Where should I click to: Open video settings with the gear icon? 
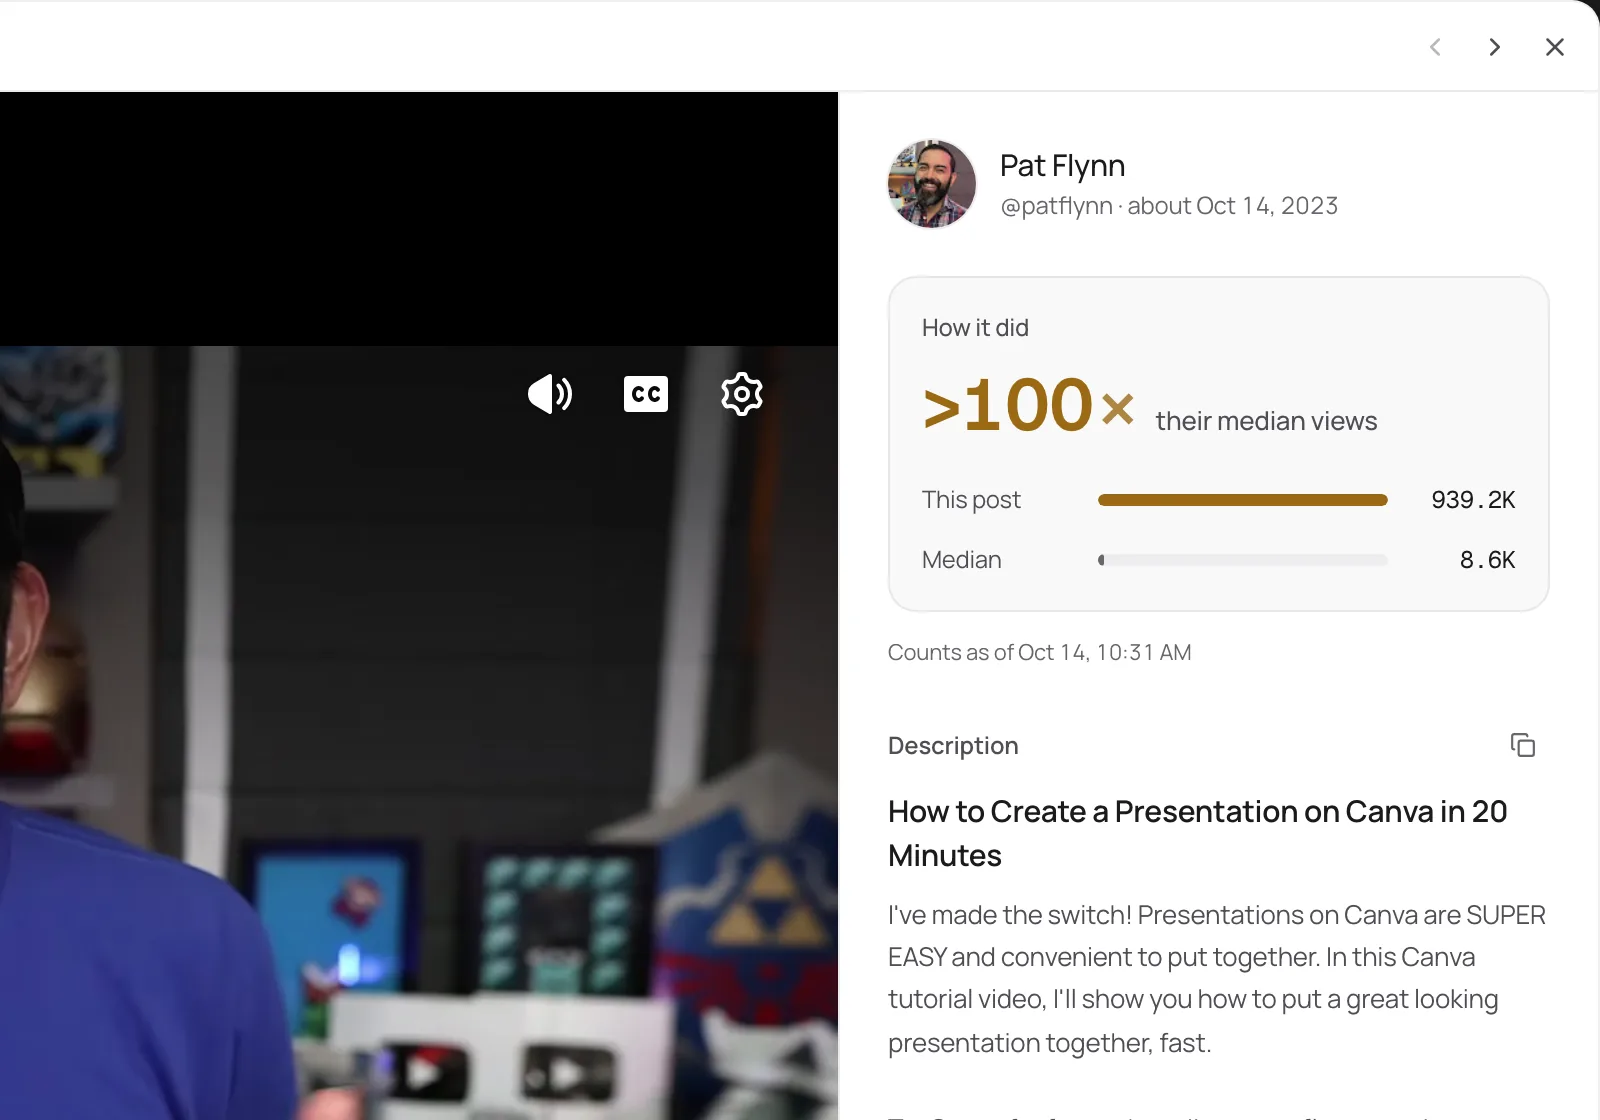[742, 394]
